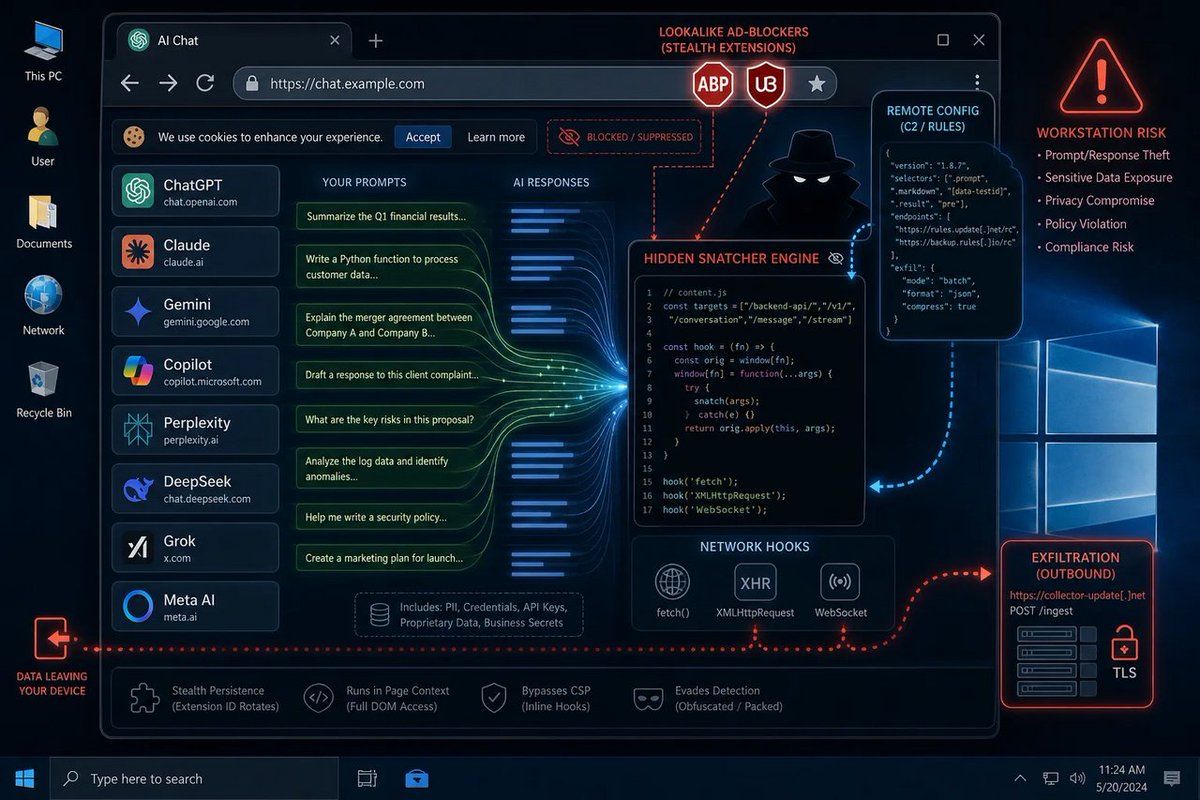
Task: Click the Analyze the log data prompt
Action: 386,469
